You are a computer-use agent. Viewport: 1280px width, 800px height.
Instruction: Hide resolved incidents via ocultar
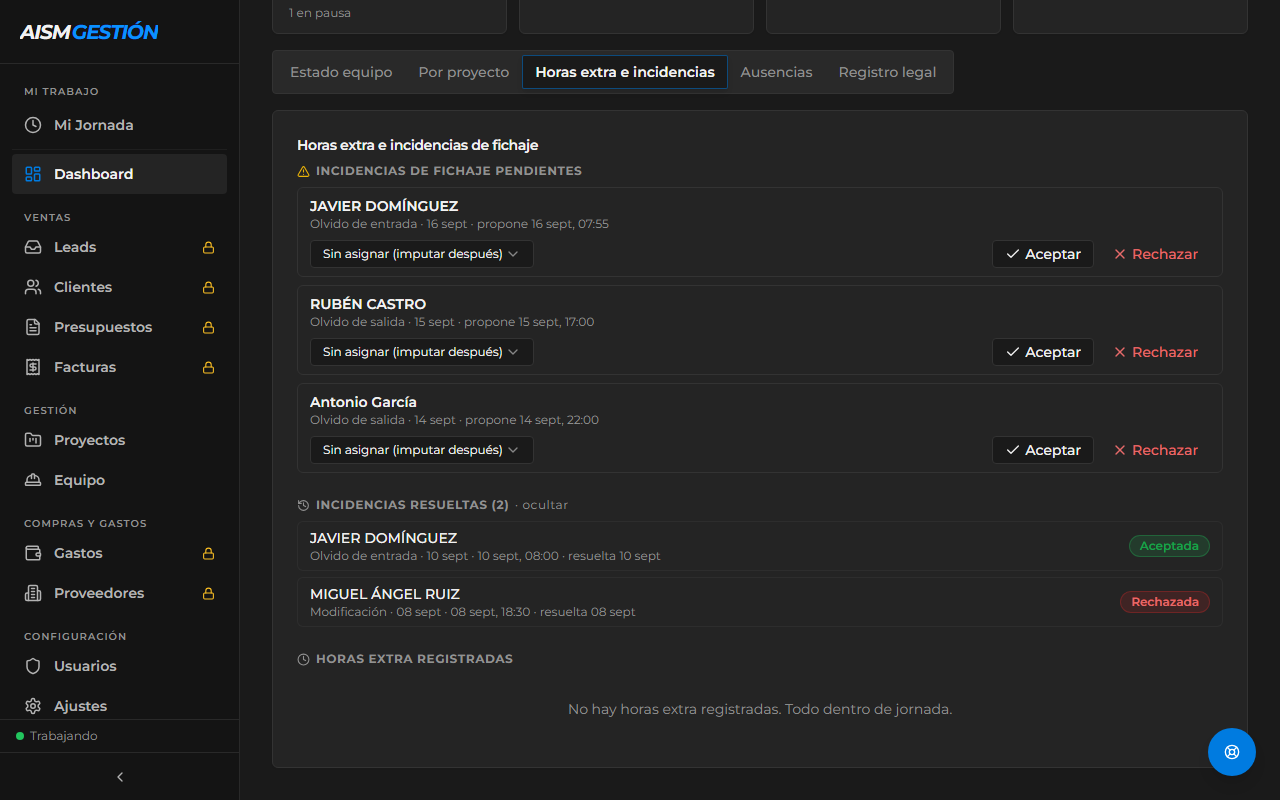click(x=545, y=505)
